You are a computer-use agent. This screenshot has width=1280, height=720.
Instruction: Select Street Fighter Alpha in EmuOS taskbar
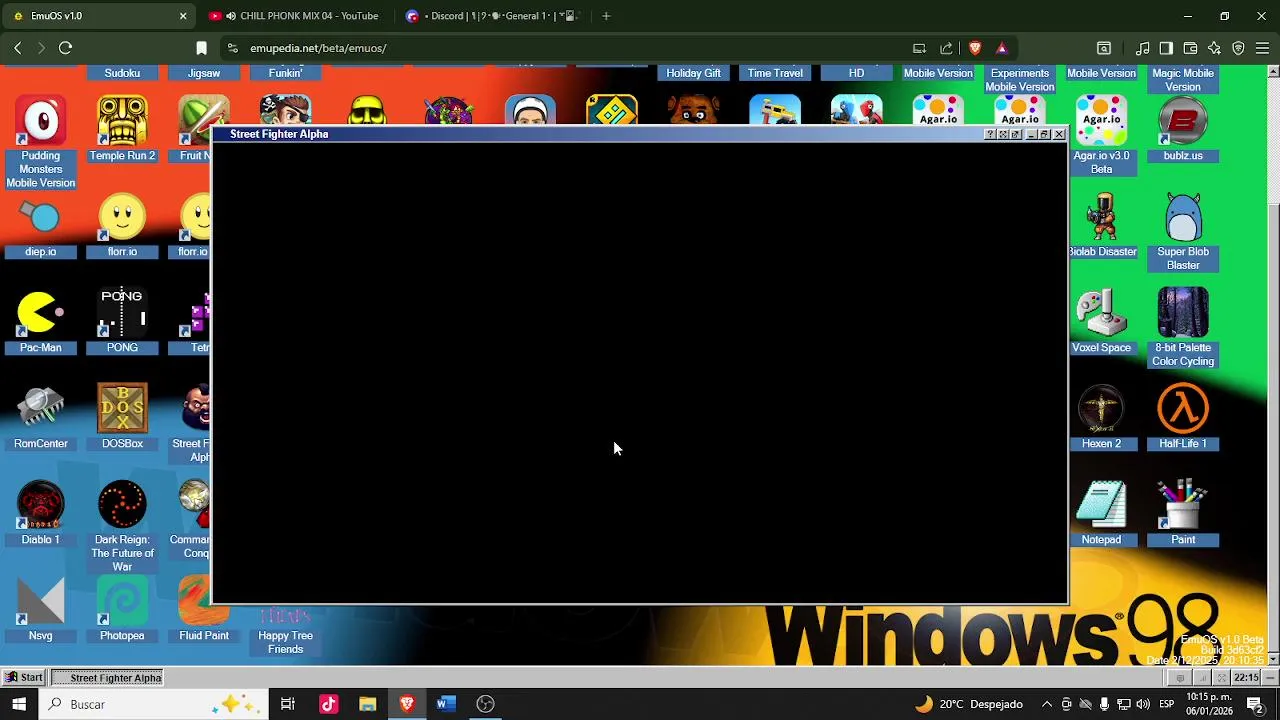point(108,677)
